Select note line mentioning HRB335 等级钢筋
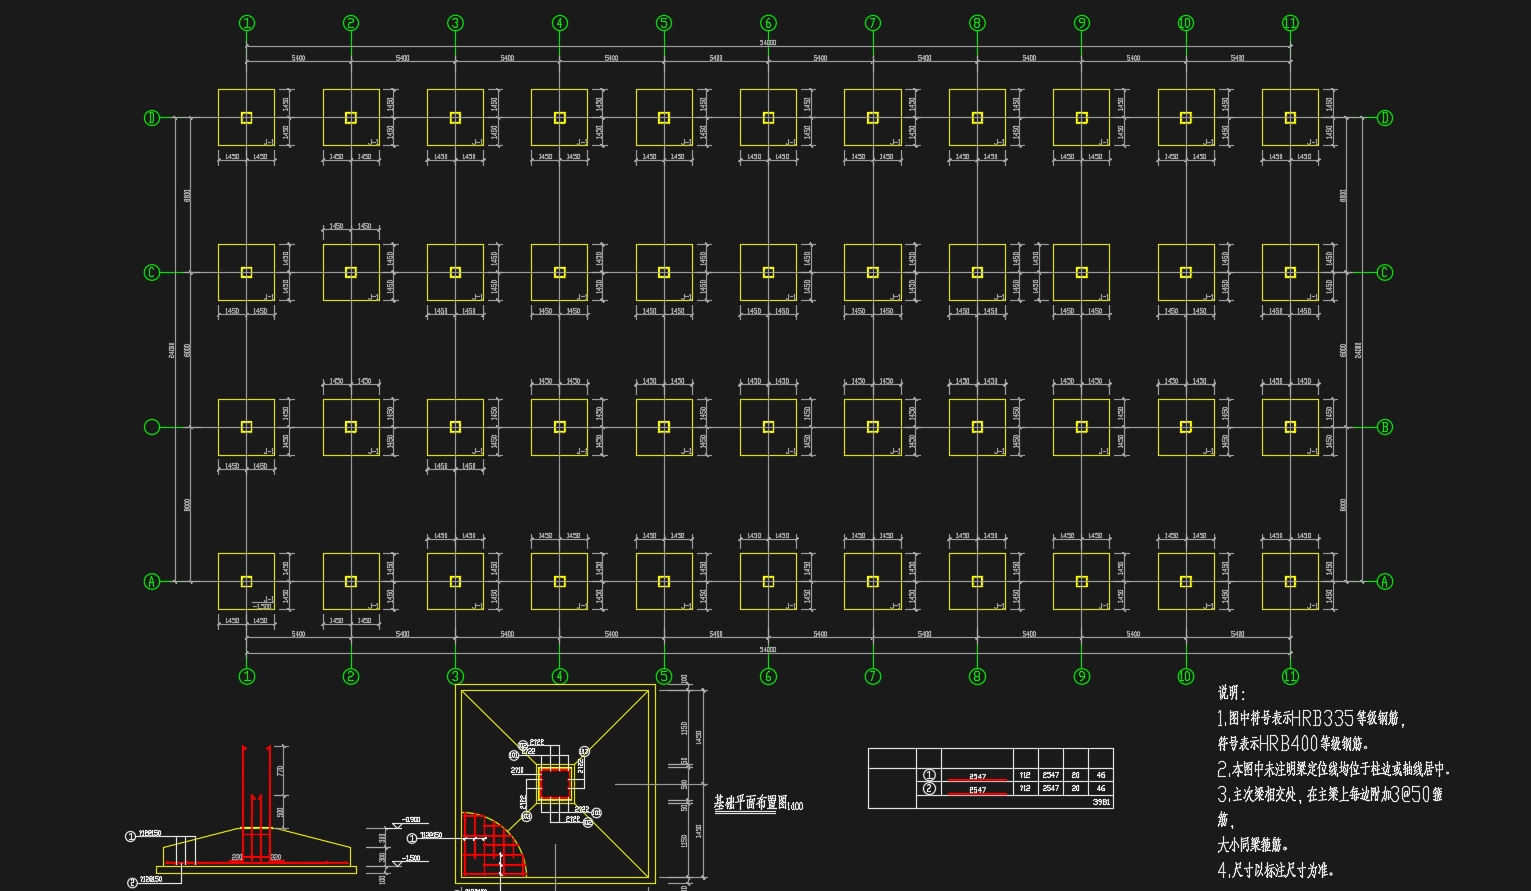The width and height of the screenshot is (1531, 891). [x=1312, y=718]
